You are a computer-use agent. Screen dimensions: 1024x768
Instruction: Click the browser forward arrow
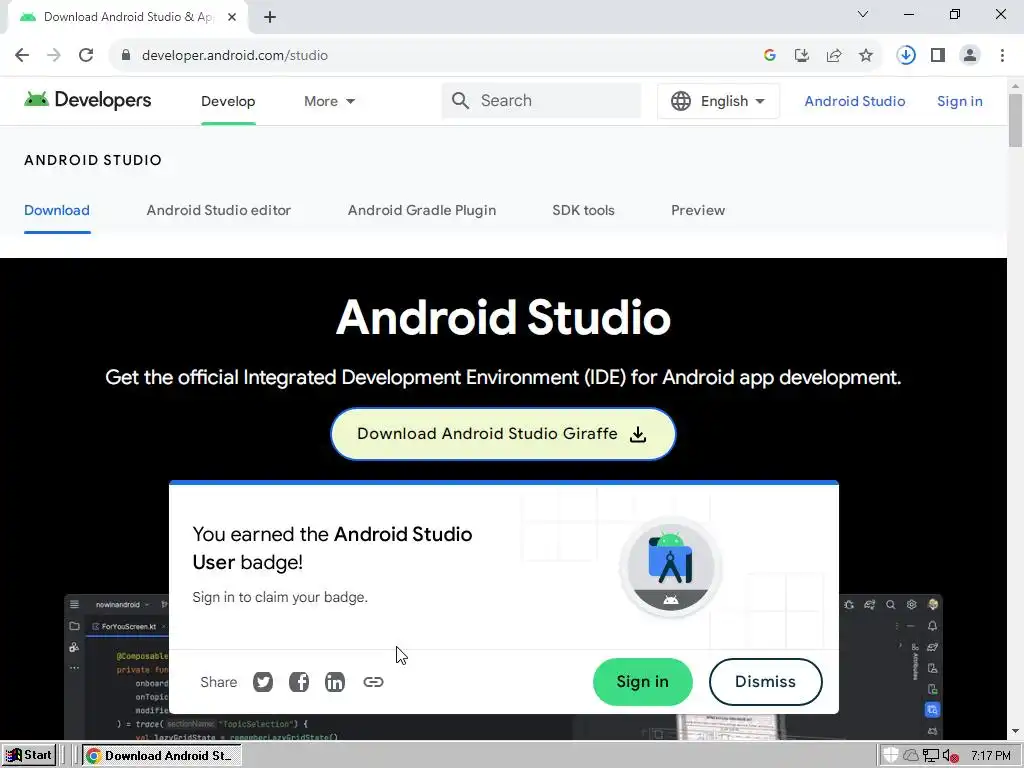click(x=54, y=56)
